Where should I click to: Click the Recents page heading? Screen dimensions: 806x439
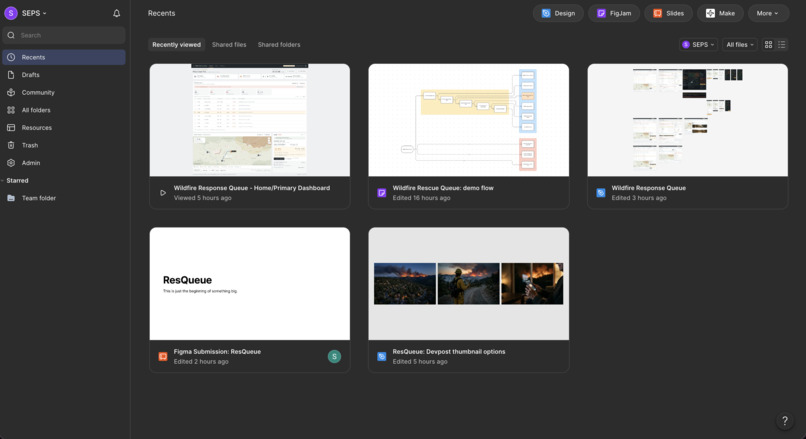tap(161, 13)
